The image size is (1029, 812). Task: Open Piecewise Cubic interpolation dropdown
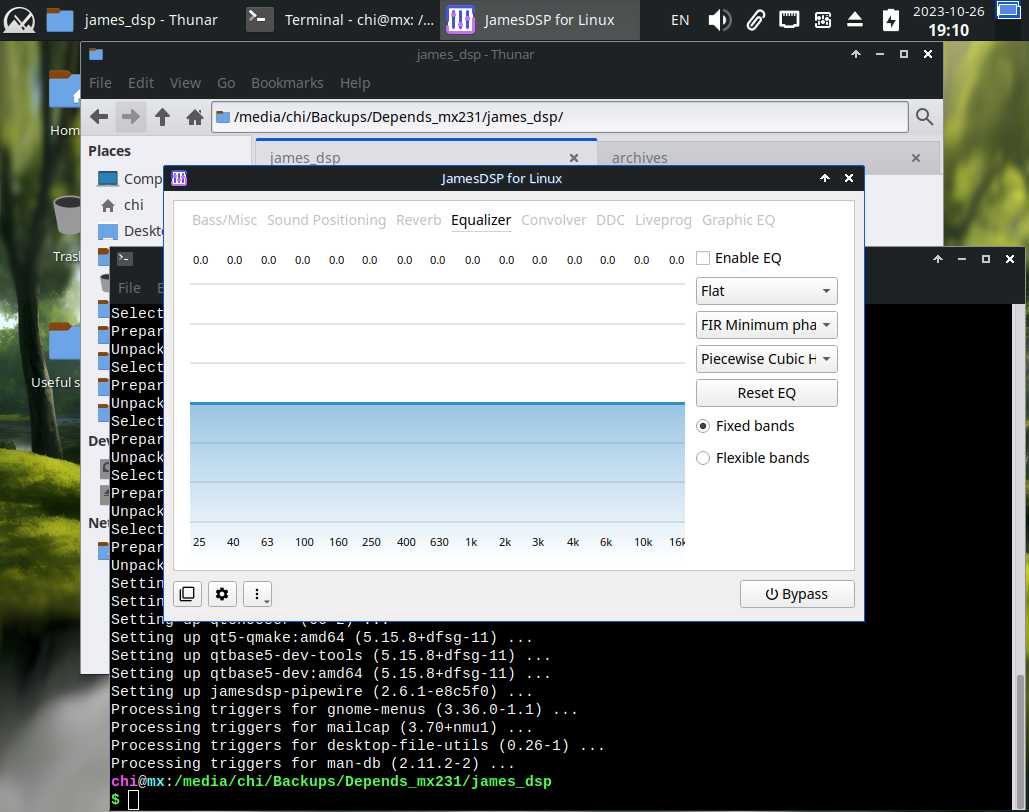pos(766,359)
